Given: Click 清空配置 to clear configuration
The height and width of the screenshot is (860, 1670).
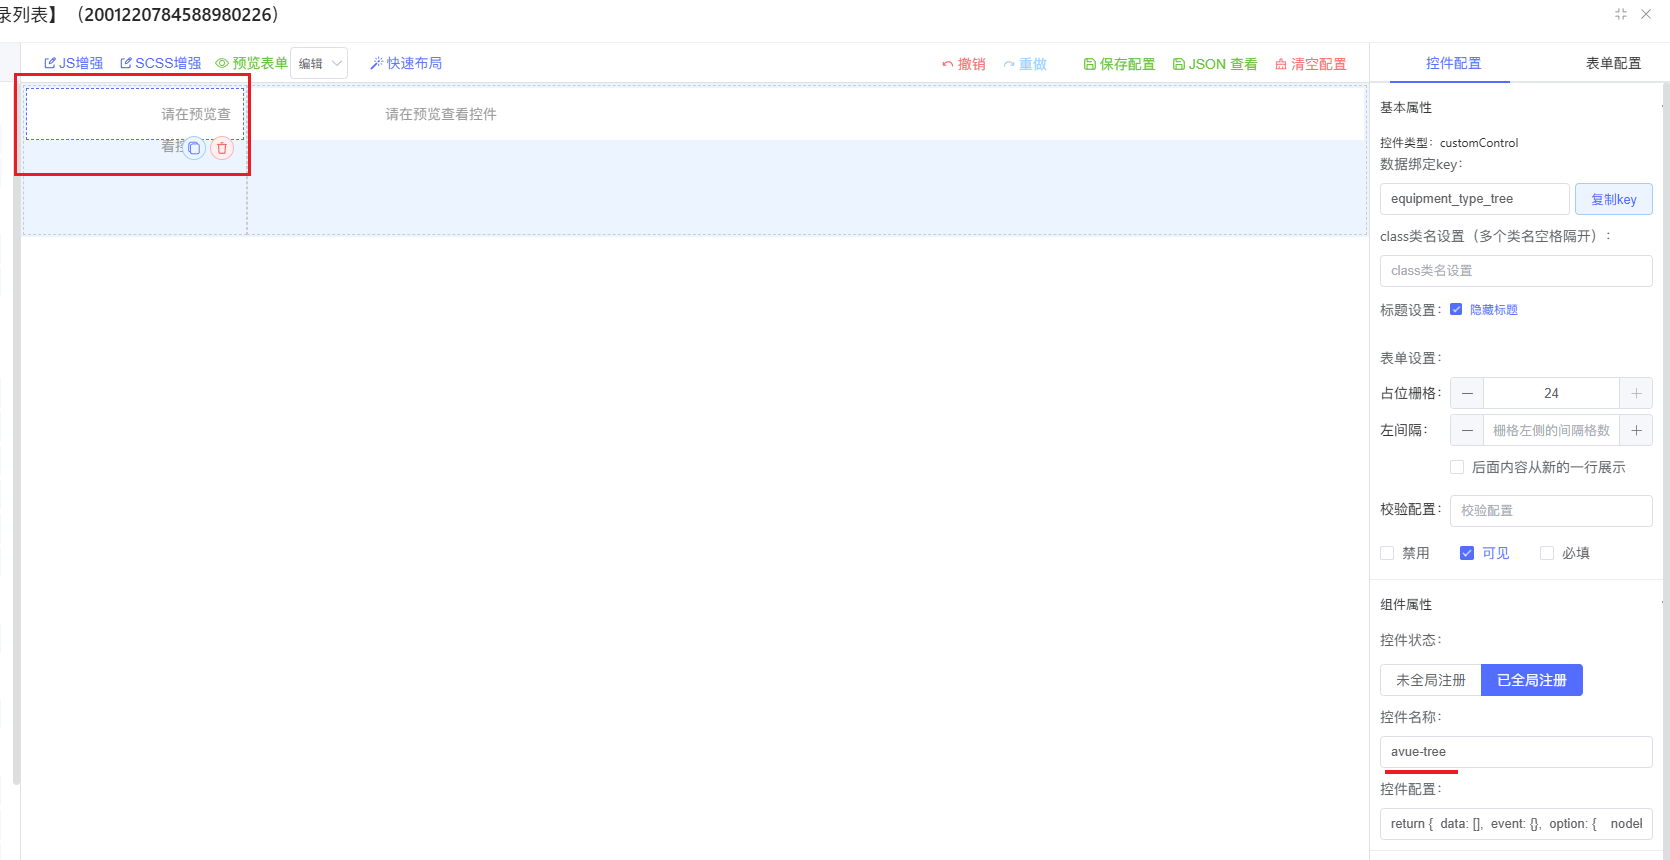Looking at the screenshot, I should [x=1310, y=64].
